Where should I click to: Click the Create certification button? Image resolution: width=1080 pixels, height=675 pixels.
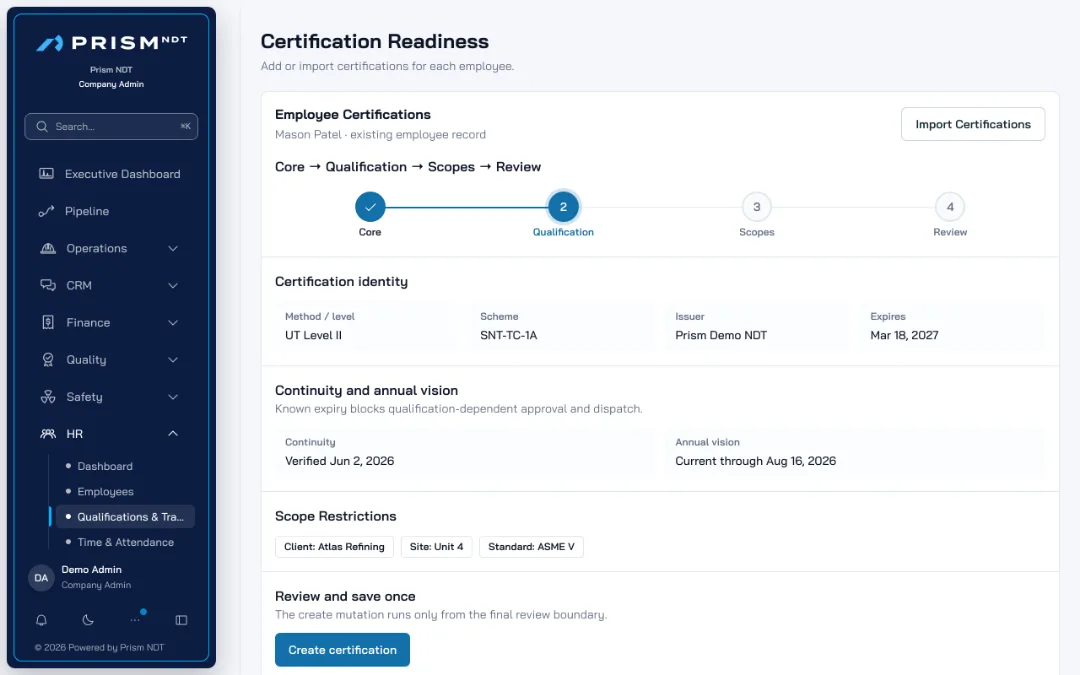pos(342,650)
